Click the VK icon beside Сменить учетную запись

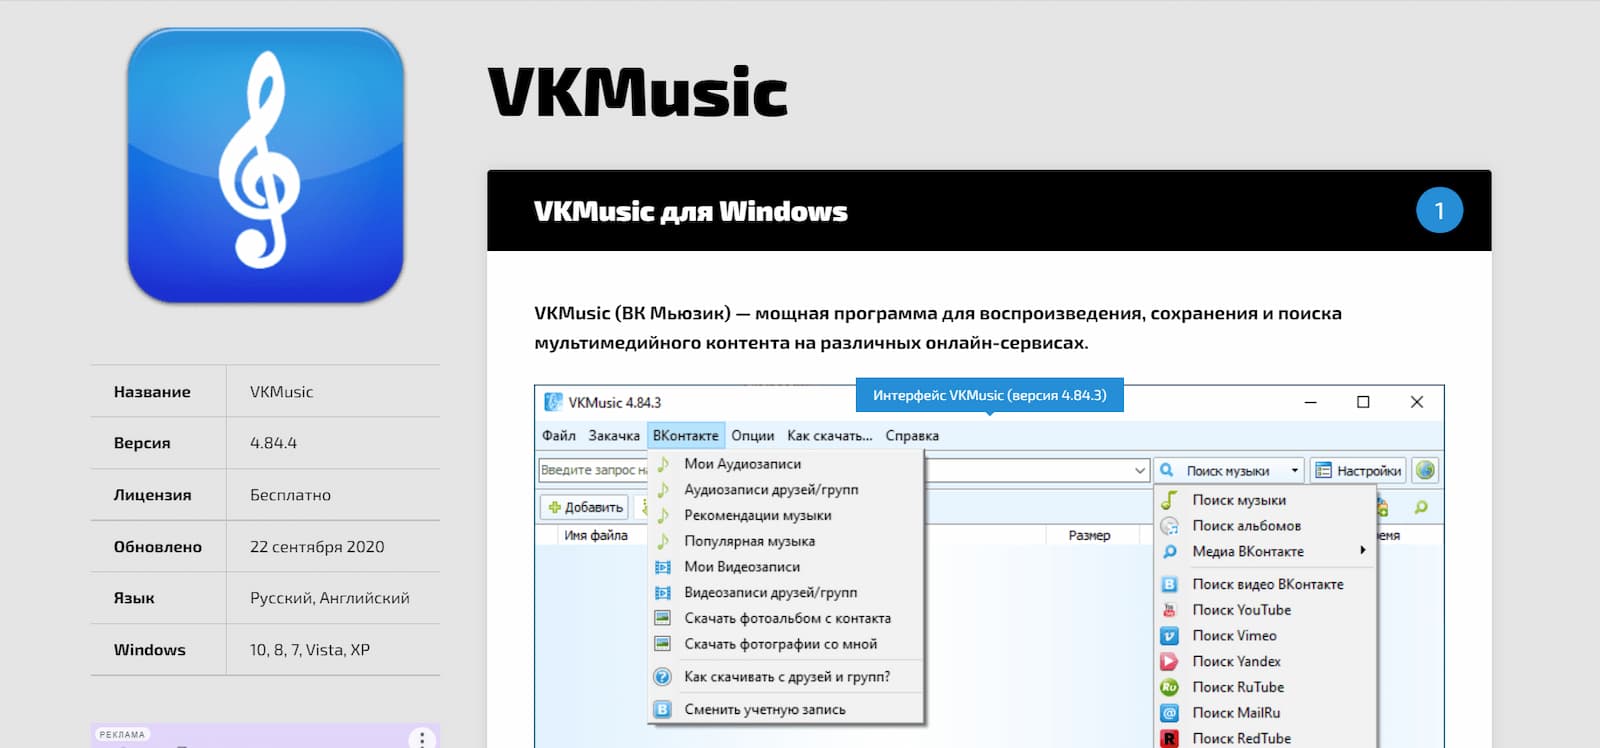pos(662,709)
